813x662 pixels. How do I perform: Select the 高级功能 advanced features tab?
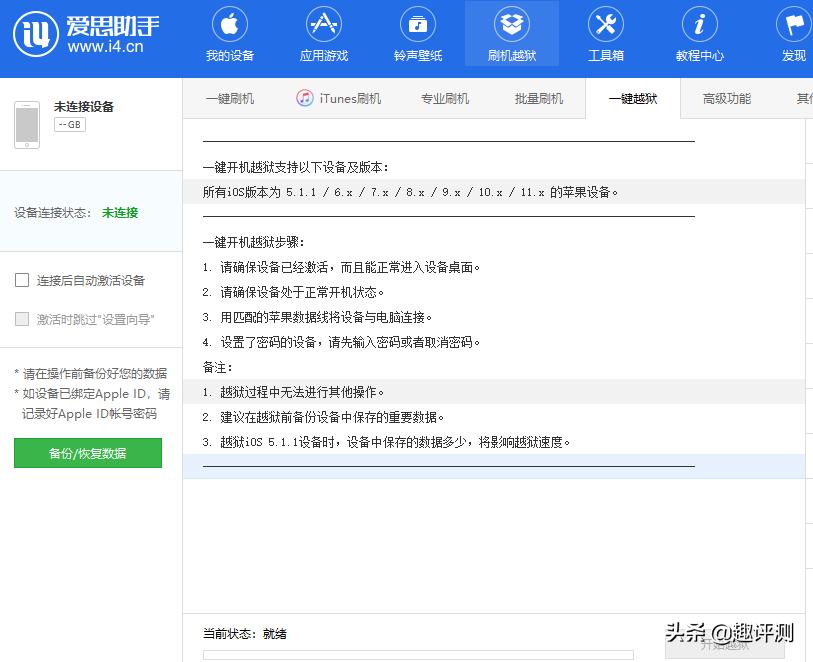click(x=727, y=98)
